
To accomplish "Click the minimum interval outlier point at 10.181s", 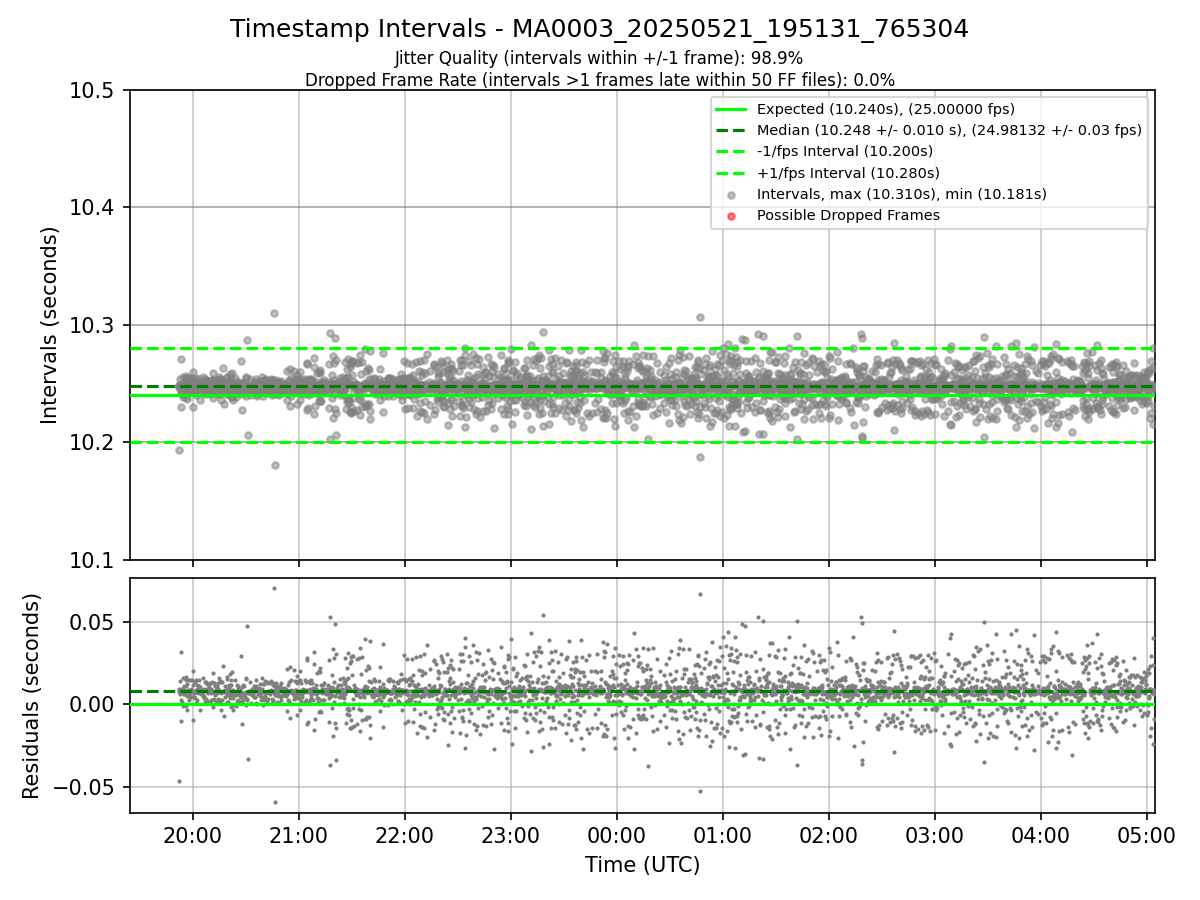I will click(275, 465).
